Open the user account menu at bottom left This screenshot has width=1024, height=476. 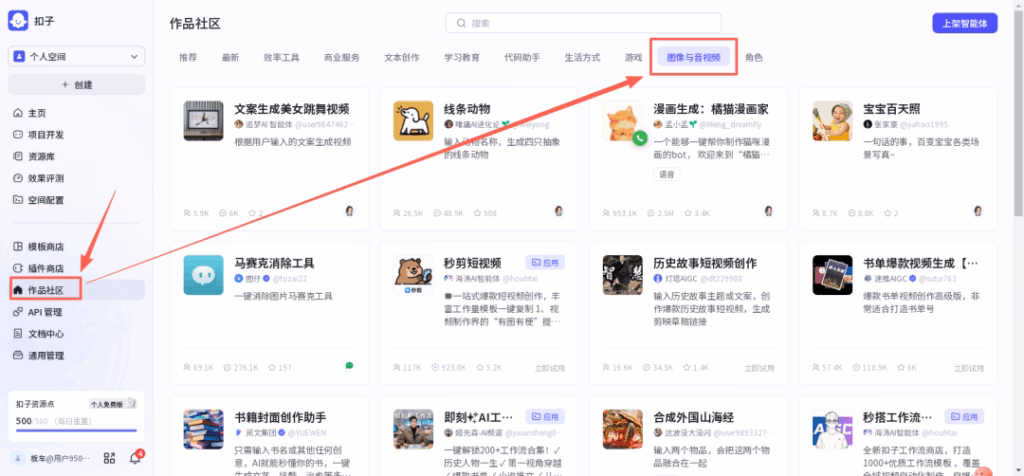pos(50,458)
